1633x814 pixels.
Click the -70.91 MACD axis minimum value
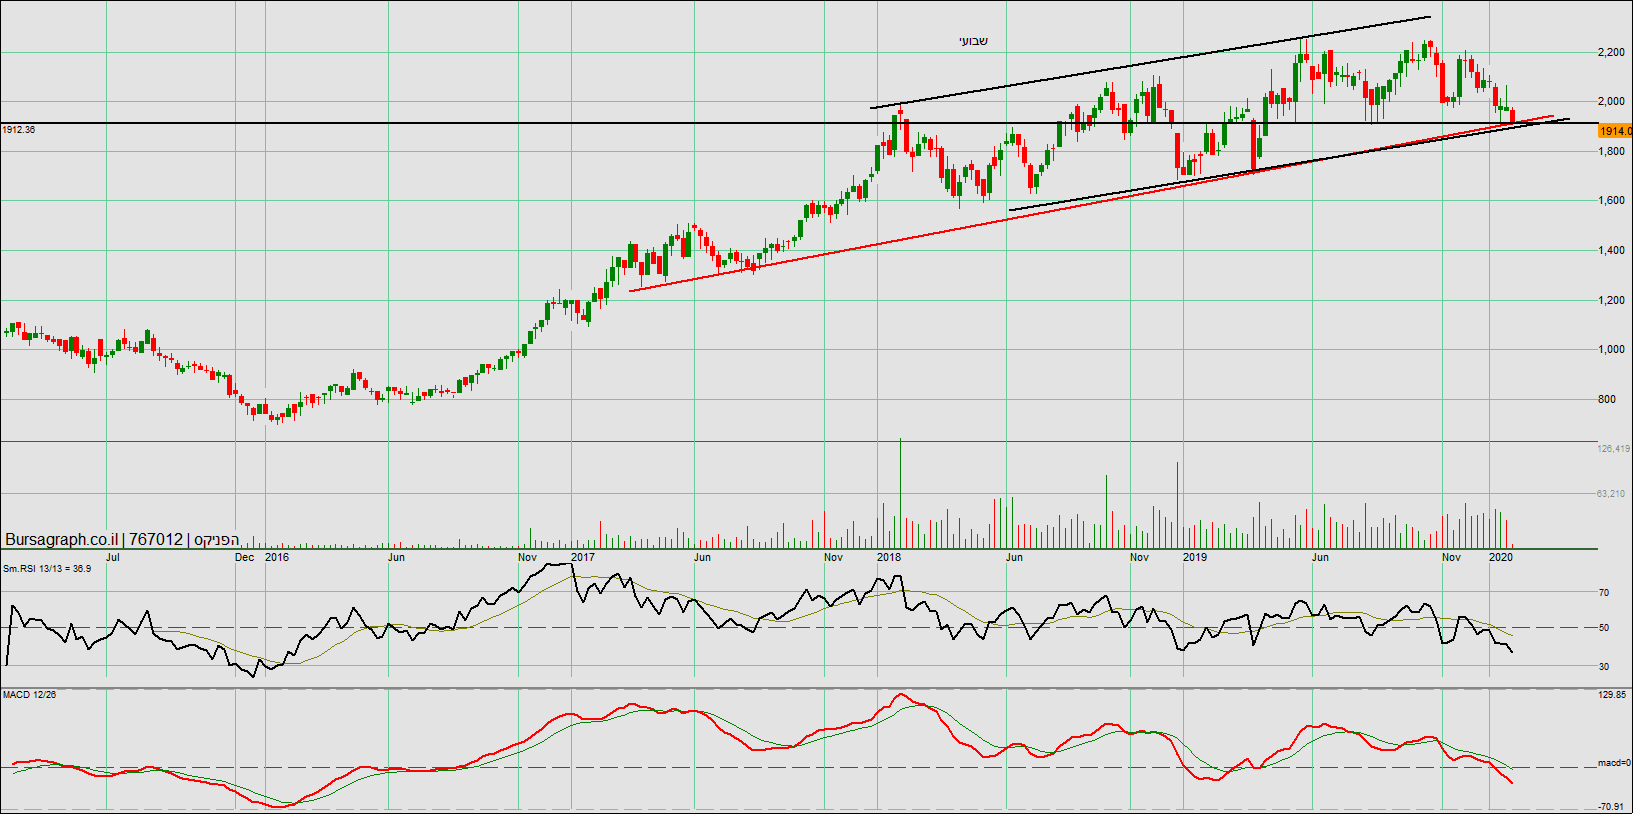[1610, 806]
